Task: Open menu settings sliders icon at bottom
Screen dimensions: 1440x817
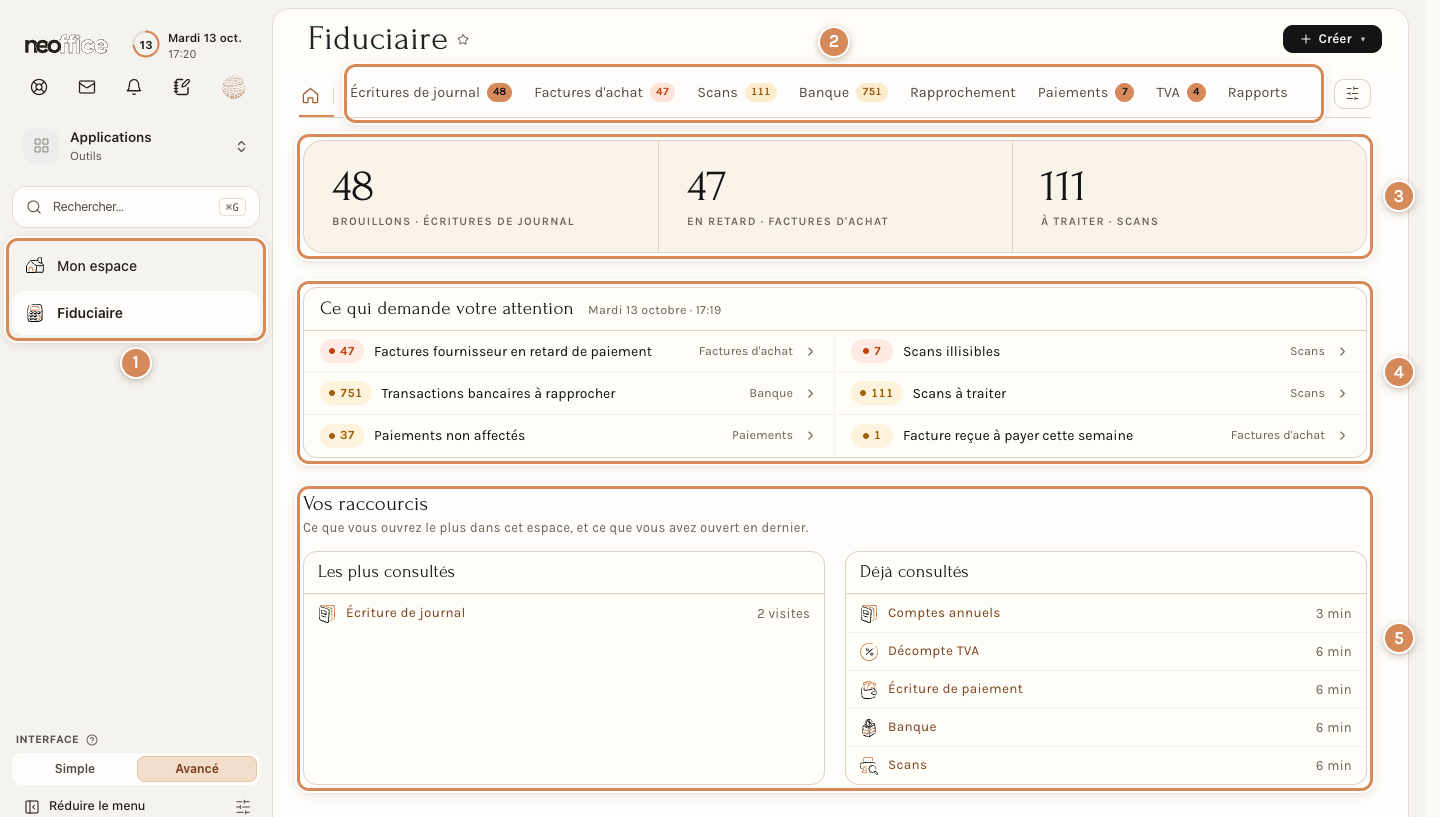Action: [x=243, y=806]
